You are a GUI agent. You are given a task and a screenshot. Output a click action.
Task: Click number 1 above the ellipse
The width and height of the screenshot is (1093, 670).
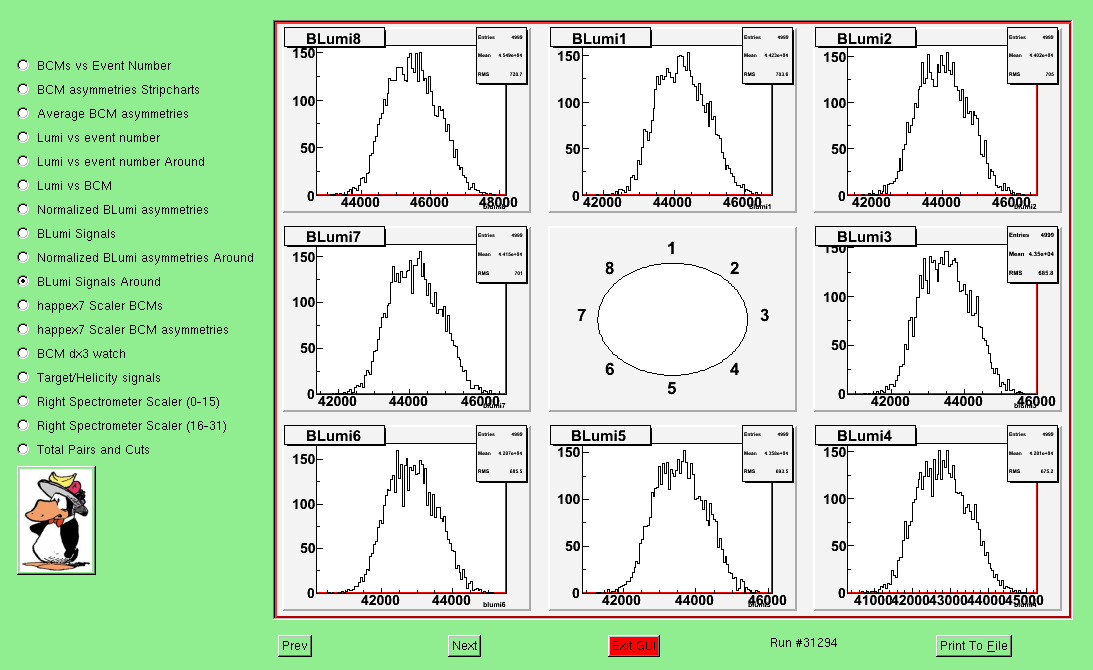671,248
